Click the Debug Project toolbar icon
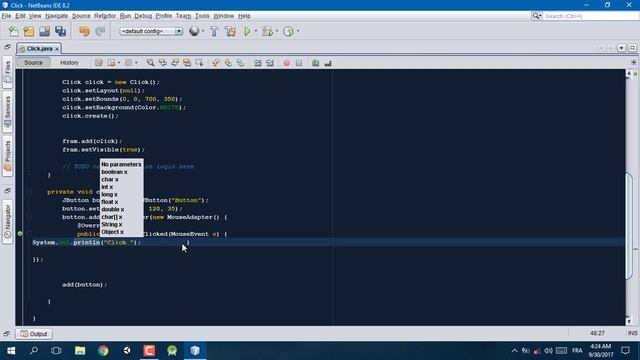 267,31
